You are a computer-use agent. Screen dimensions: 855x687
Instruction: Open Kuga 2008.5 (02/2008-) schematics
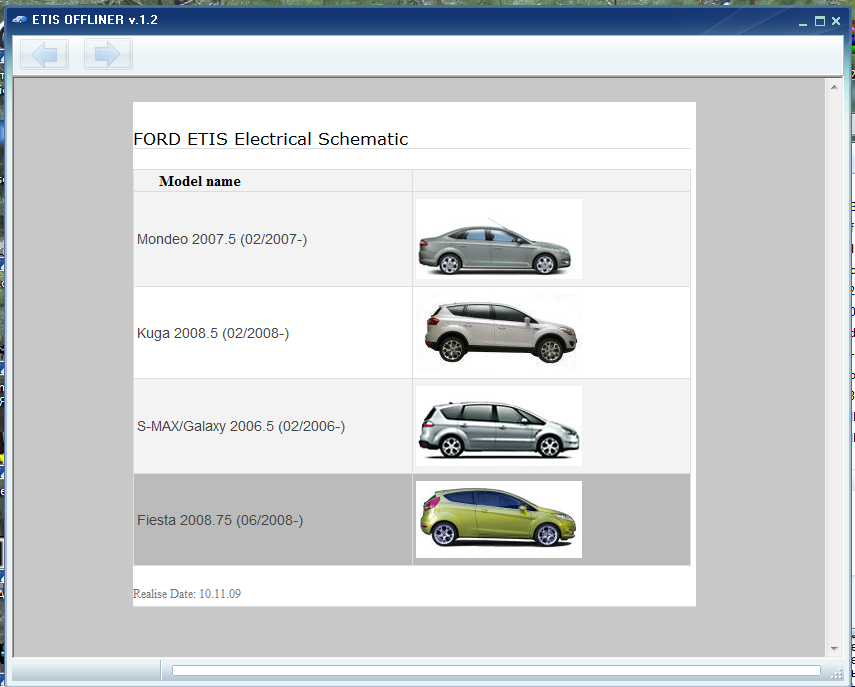(213, 333)
